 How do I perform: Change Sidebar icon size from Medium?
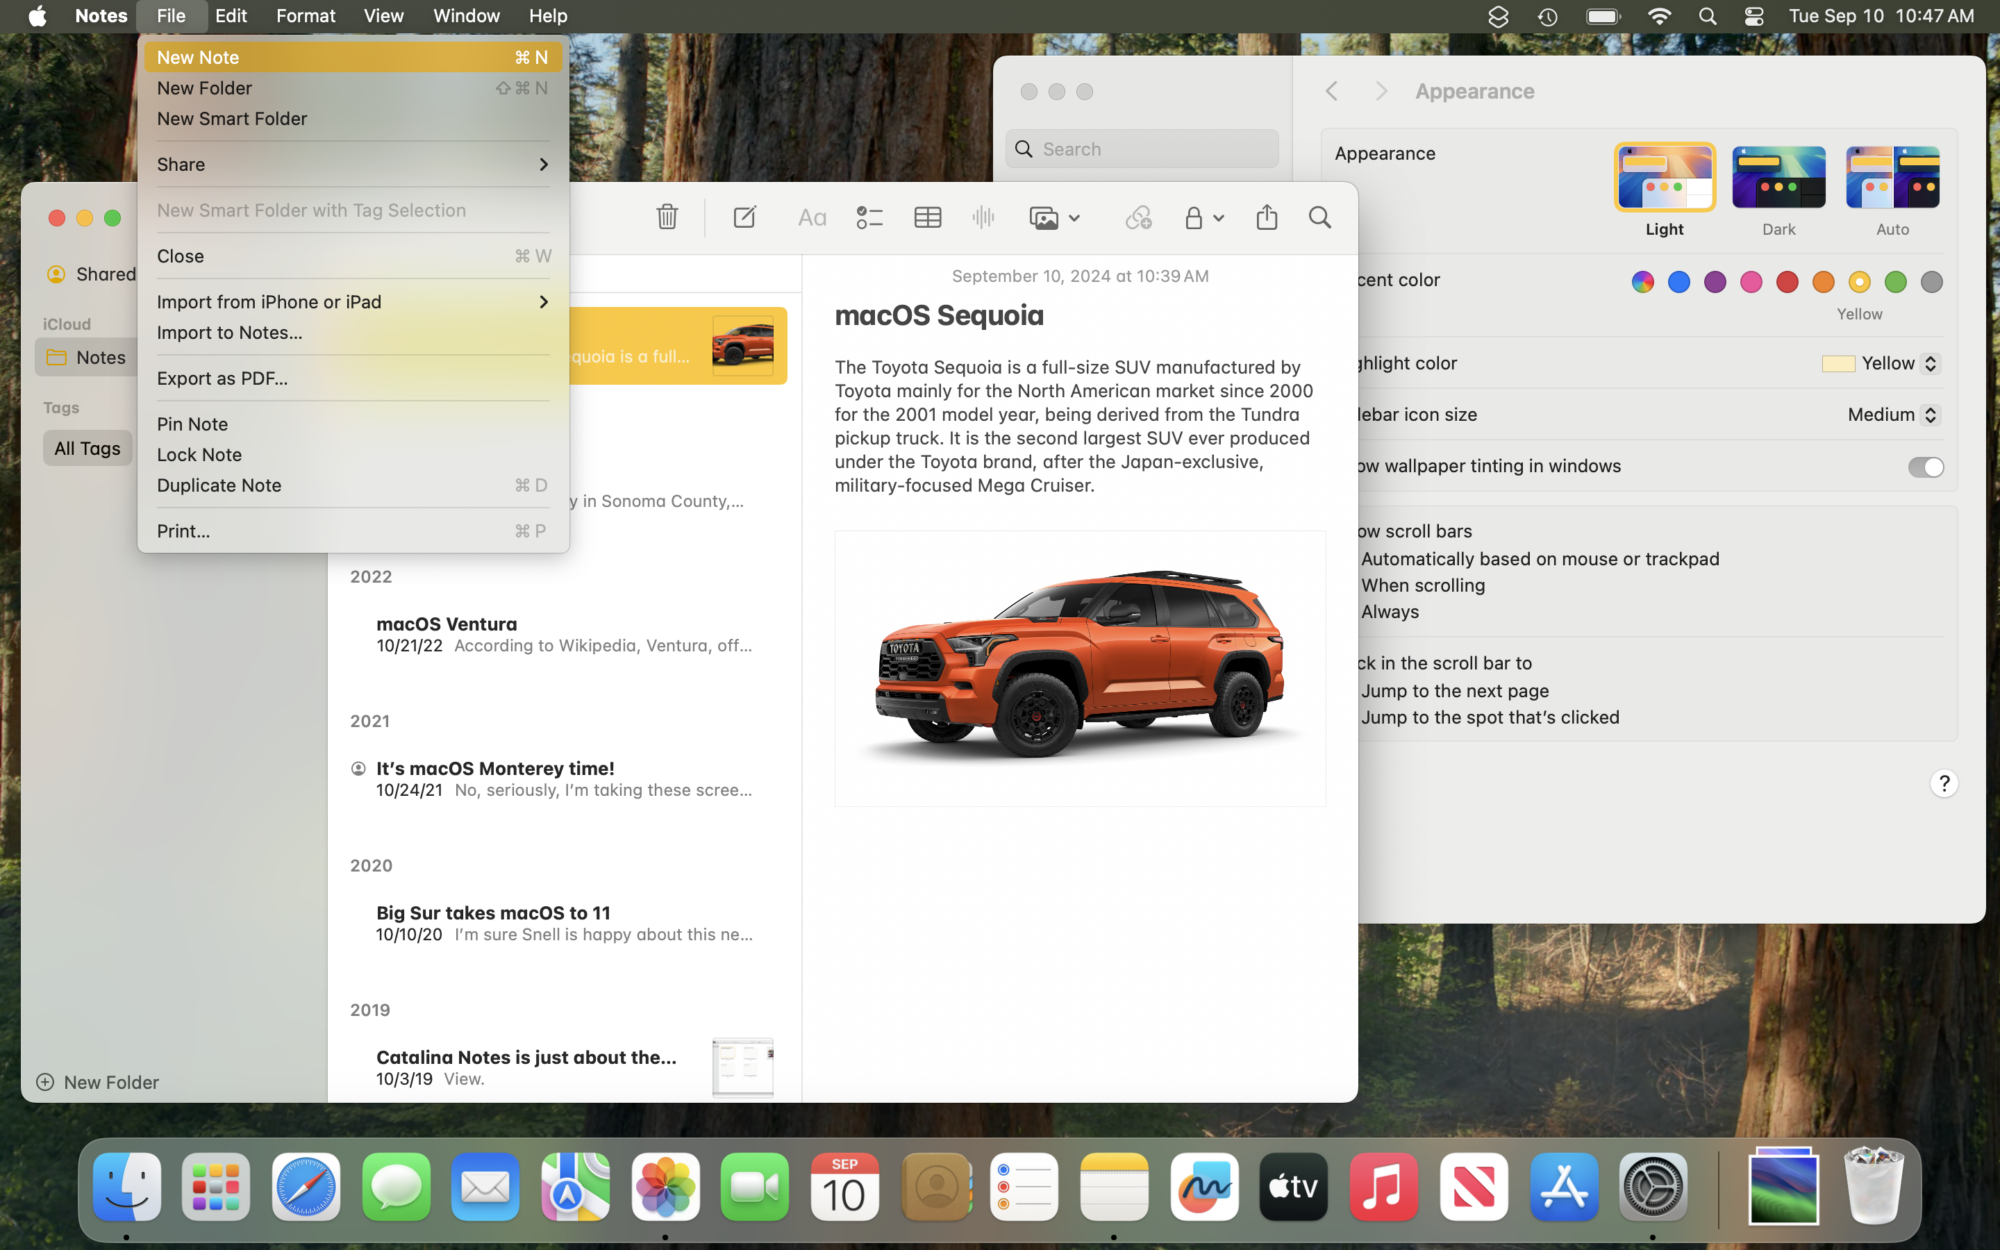pos(1892,414)
